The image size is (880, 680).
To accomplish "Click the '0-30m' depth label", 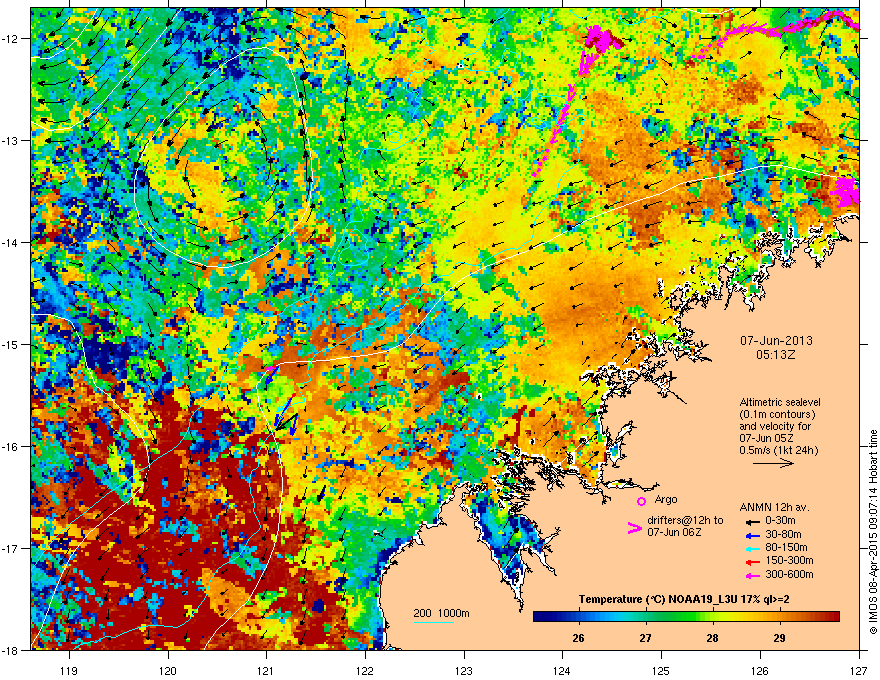I will pos(780,521).
